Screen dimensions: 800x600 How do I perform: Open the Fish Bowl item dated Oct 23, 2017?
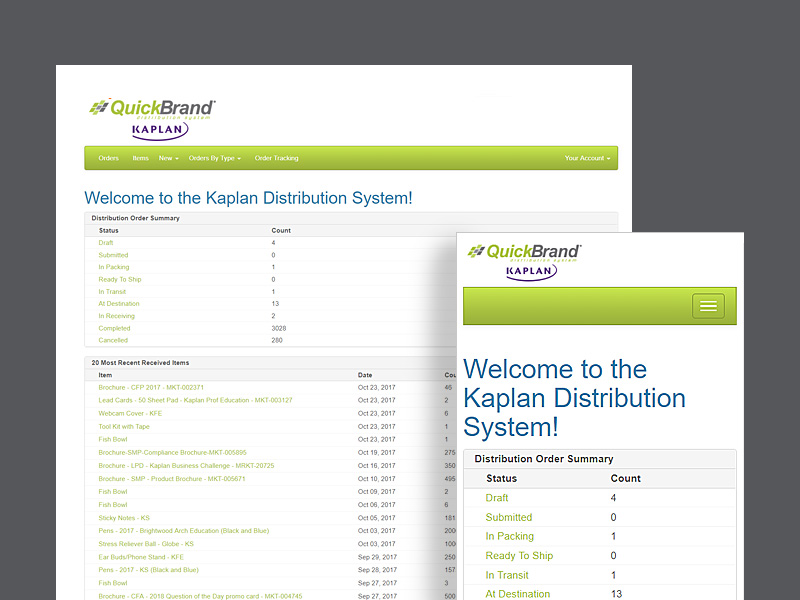113,439
